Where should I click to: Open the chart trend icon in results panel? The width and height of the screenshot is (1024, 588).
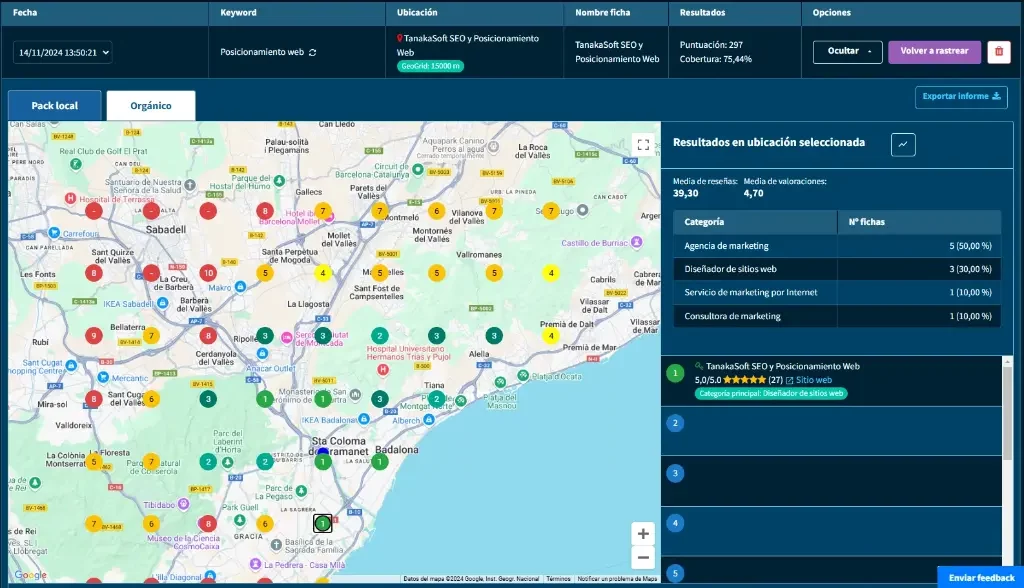pyautogui.click(x=903, y=144)
